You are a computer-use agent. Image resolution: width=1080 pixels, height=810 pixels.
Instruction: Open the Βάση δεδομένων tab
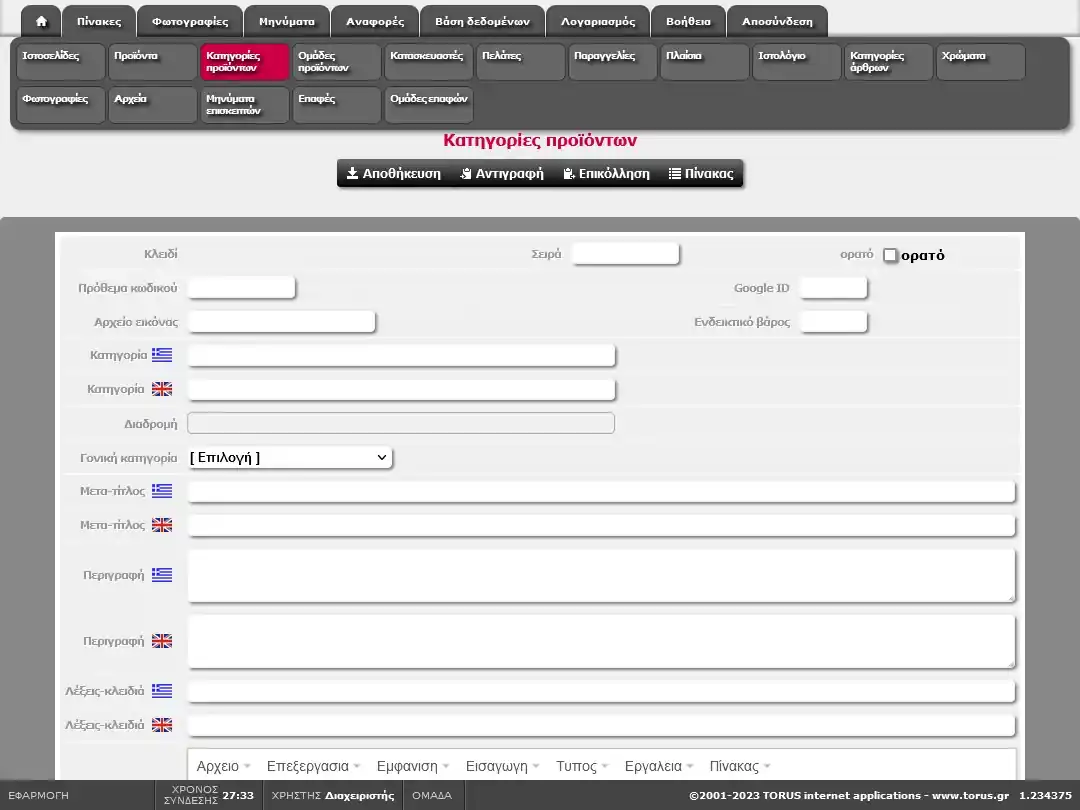(482, 21)
